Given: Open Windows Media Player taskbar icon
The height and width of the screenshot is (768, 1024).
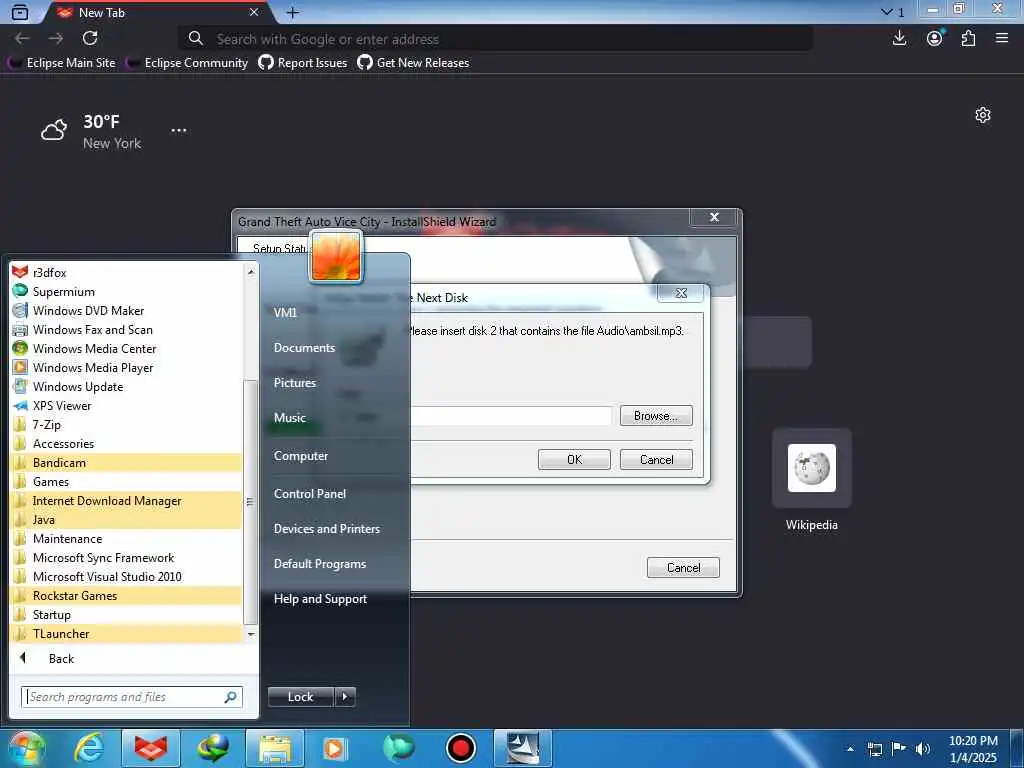Looking at the screenshot, I should [336, 748].
